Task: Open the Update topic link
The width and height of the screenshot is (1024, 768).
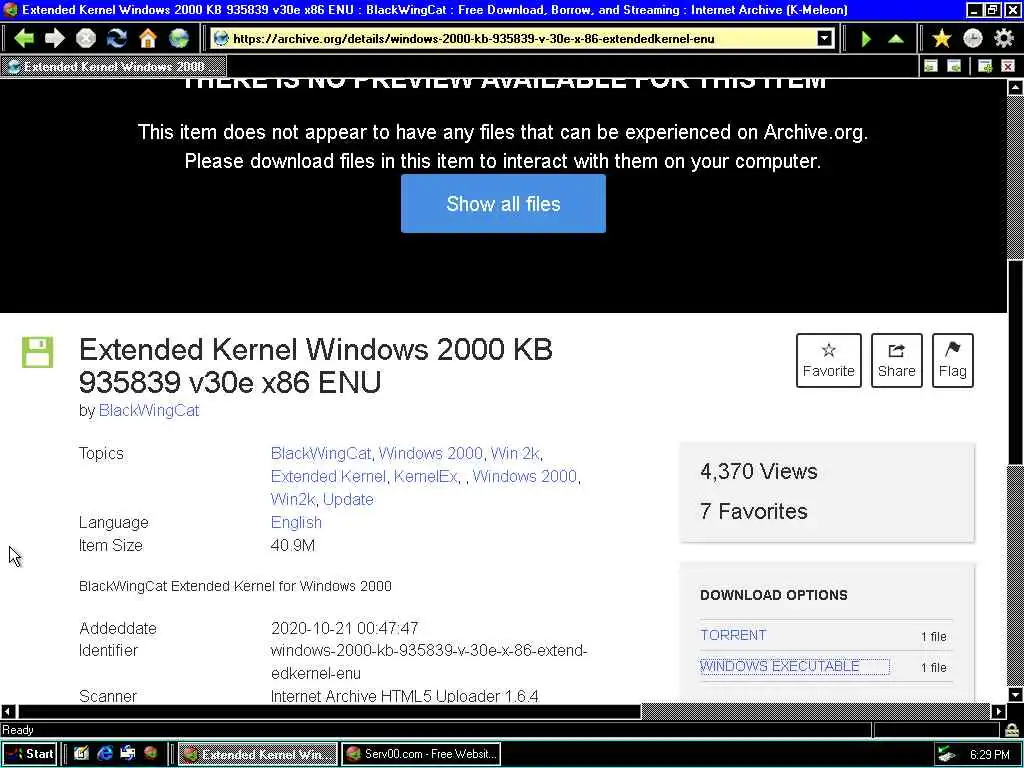Action: click(348, 499)
